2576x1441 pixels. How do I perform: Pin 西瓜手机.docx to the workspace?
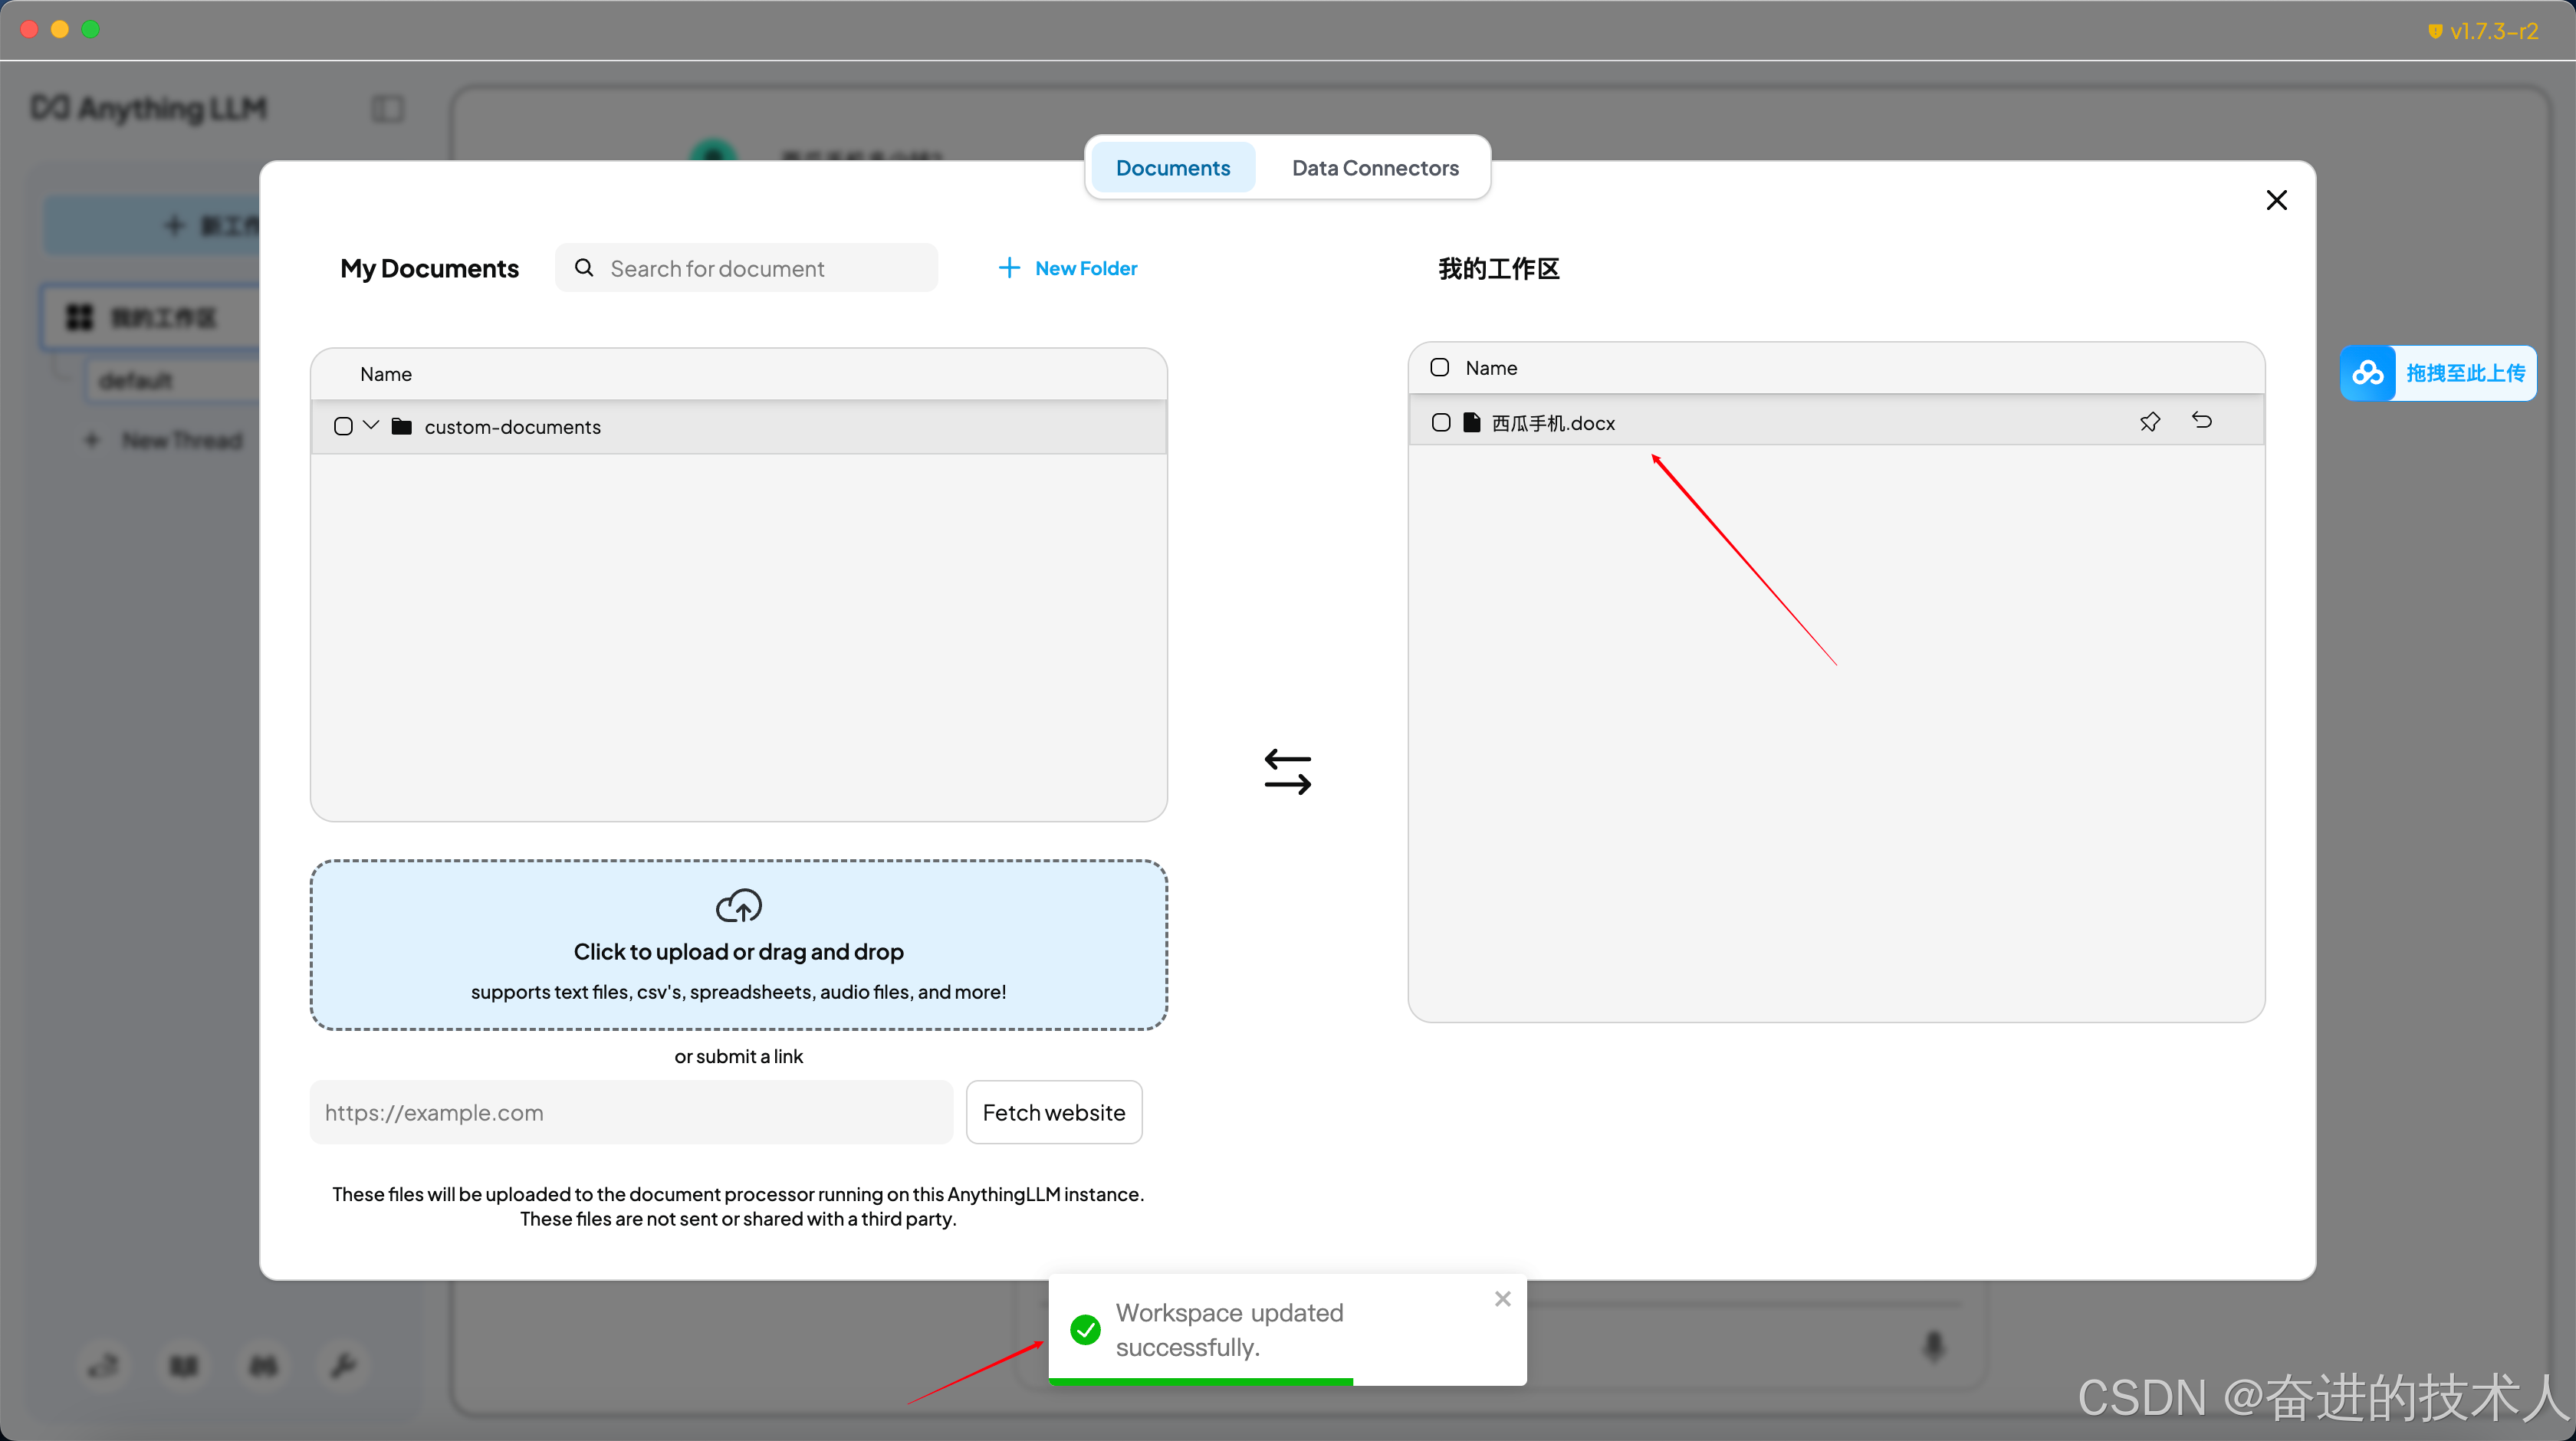pos(2149,422)
